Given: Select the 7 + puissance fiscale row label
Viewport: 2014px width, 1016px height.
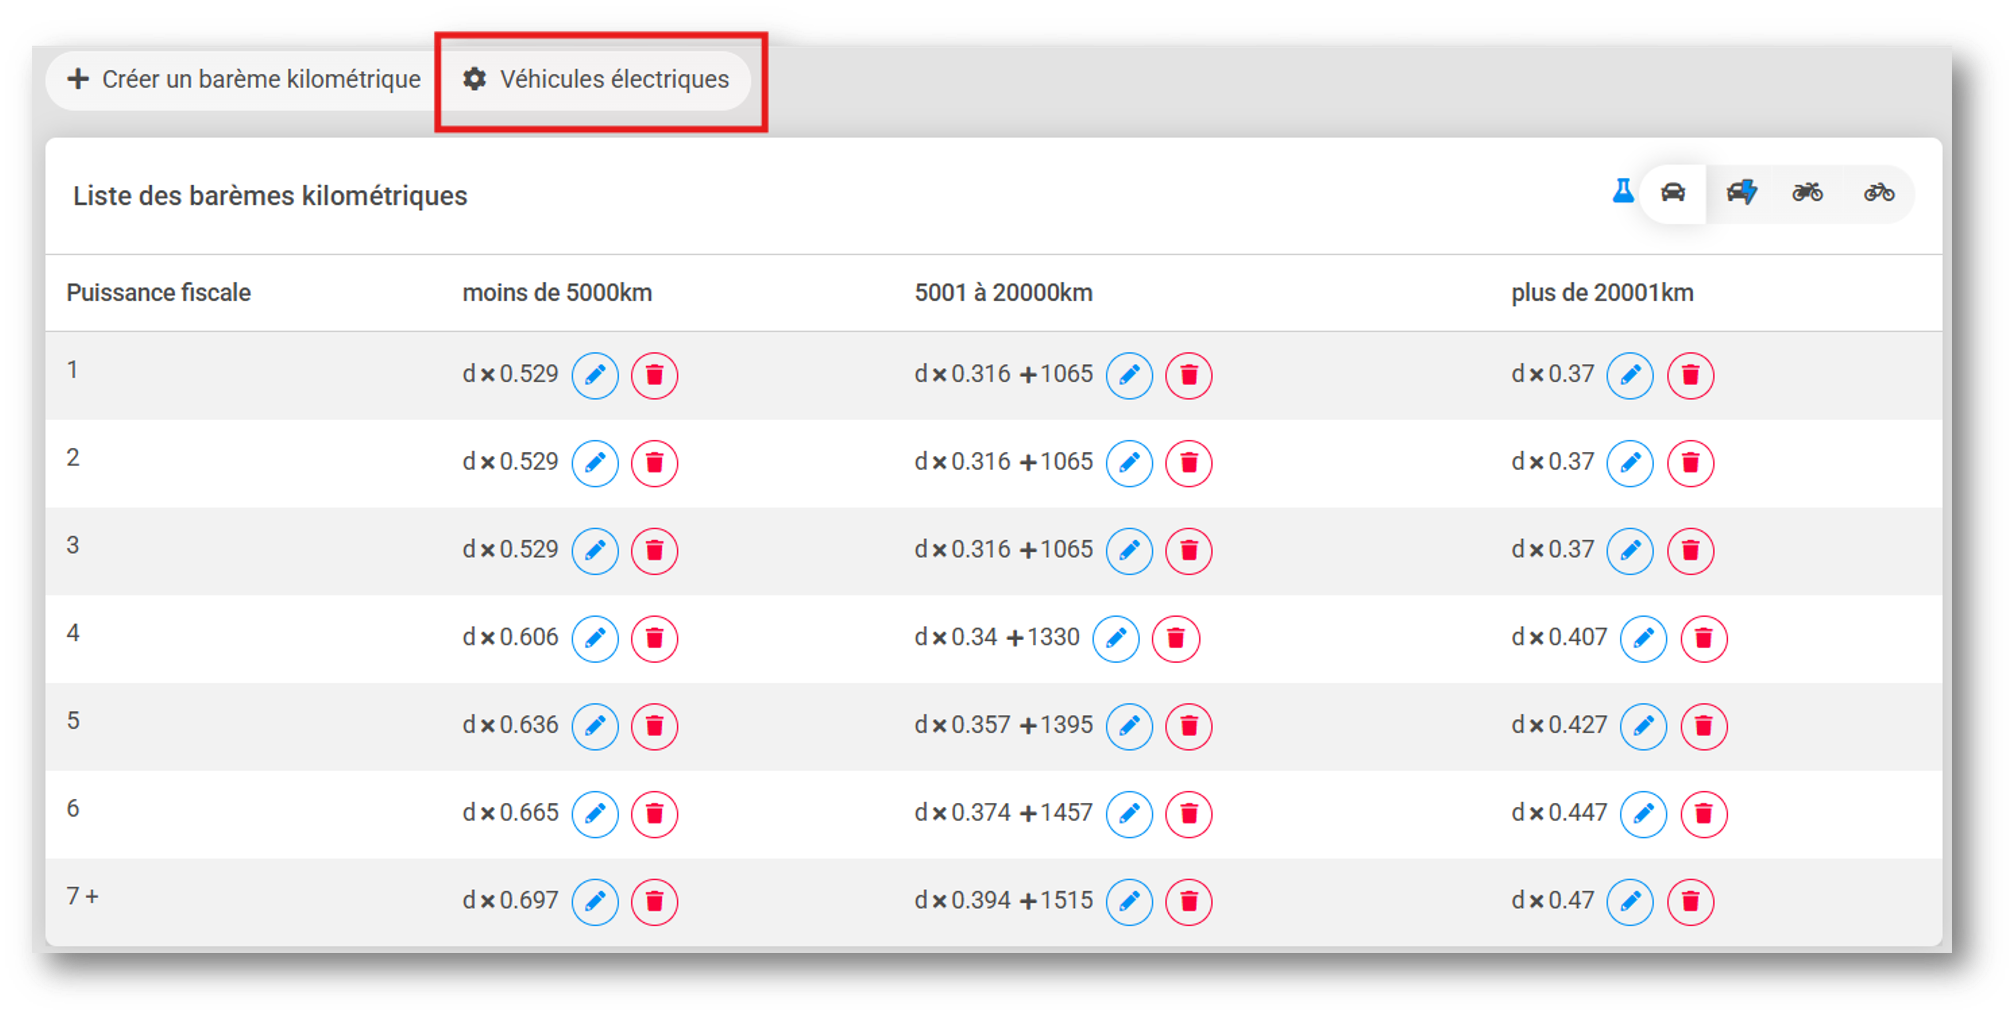Looking at the screenshot, I should point(83,896).
